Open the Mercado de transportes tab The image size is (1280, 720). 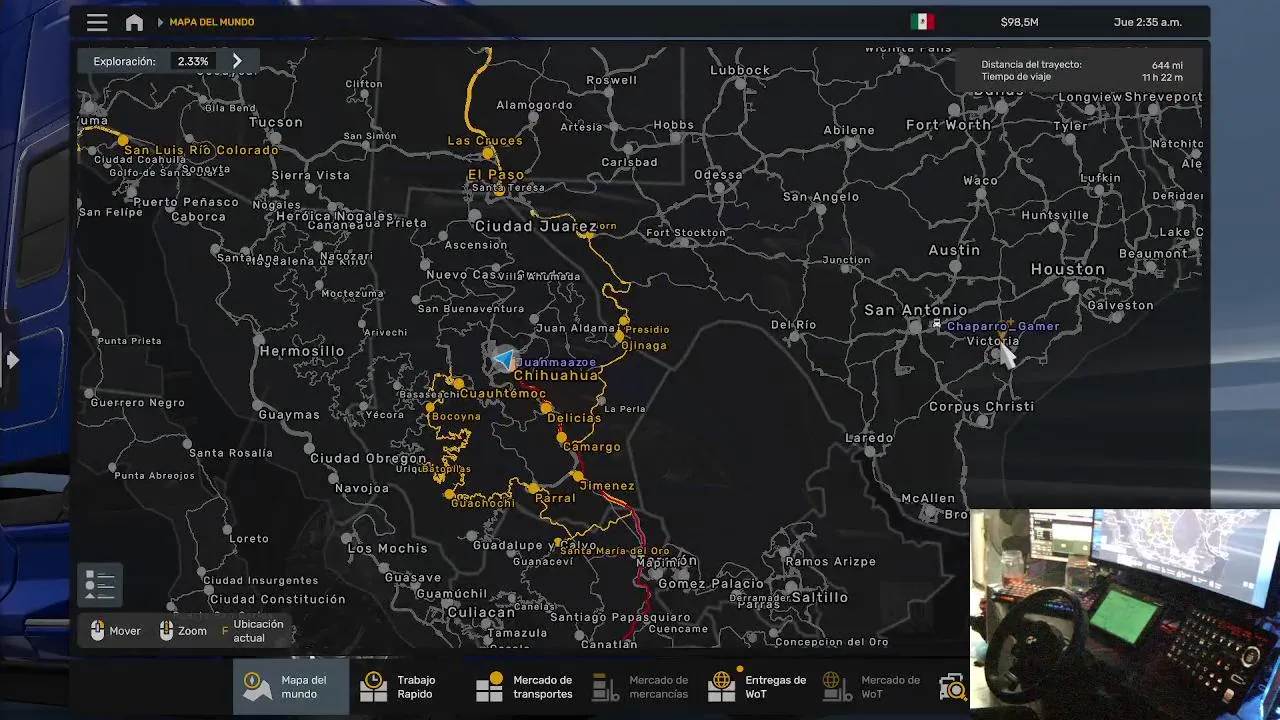(x=524, y=687)
